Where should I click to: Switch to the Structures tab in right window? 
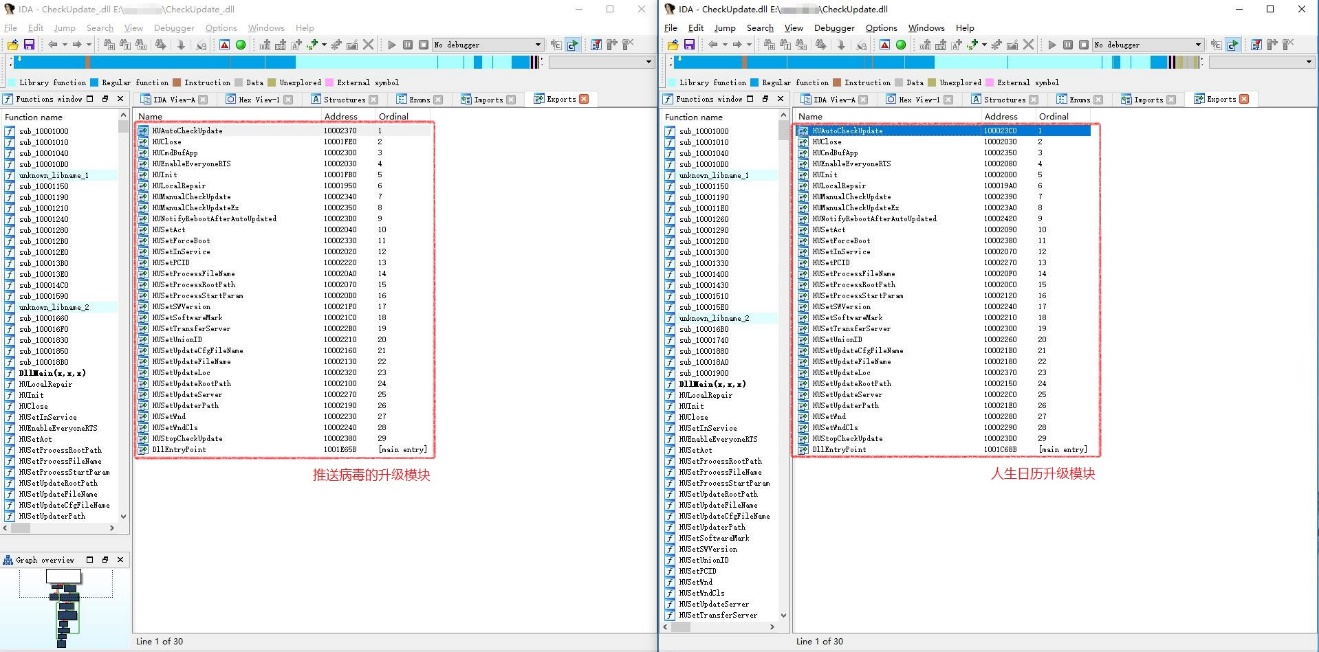pos(1004,99)
